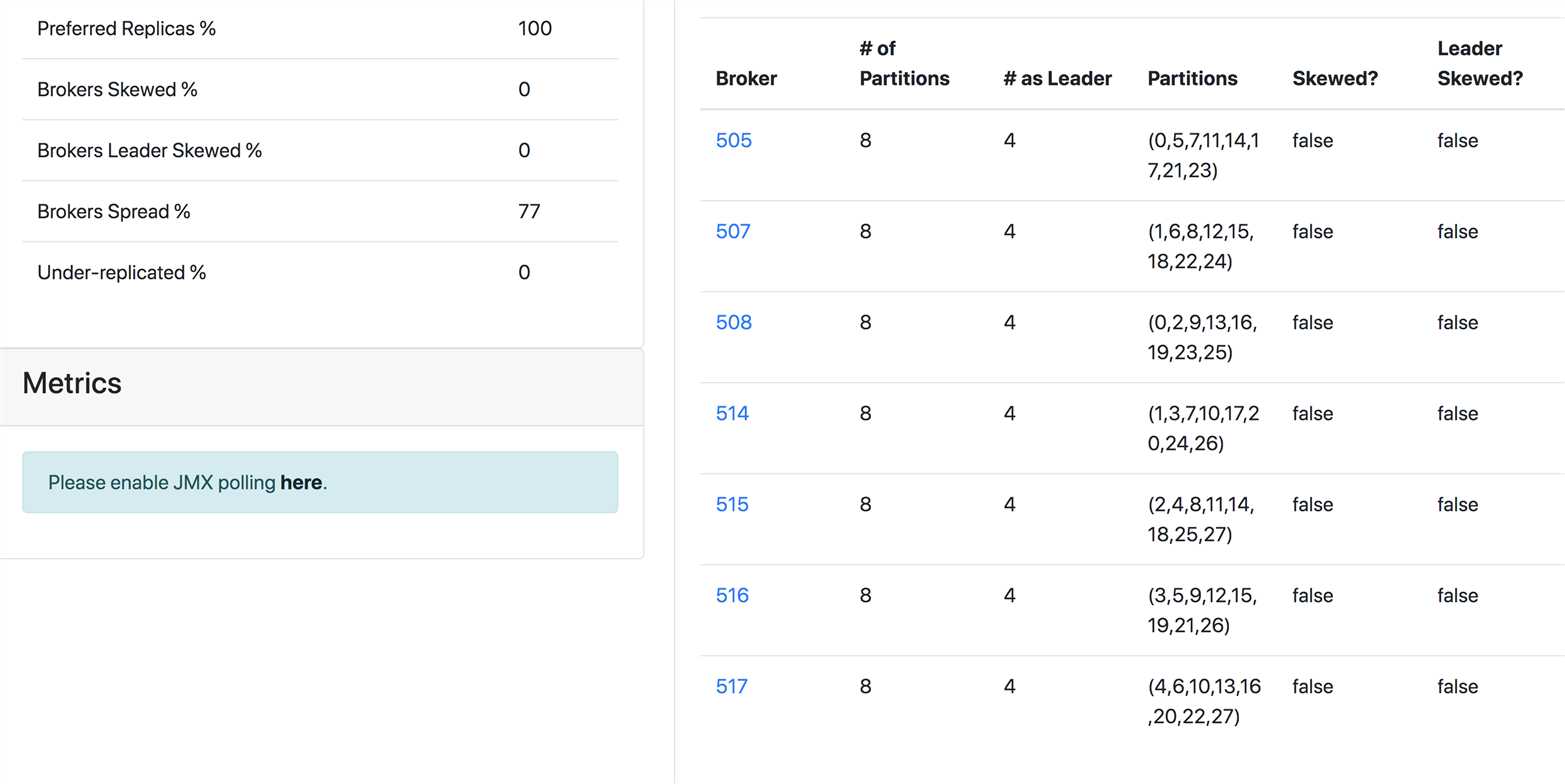1565x784 pixels.
Task: Click partition list (0,5,7,11,14,17,21,23)
Action: 1204,156
